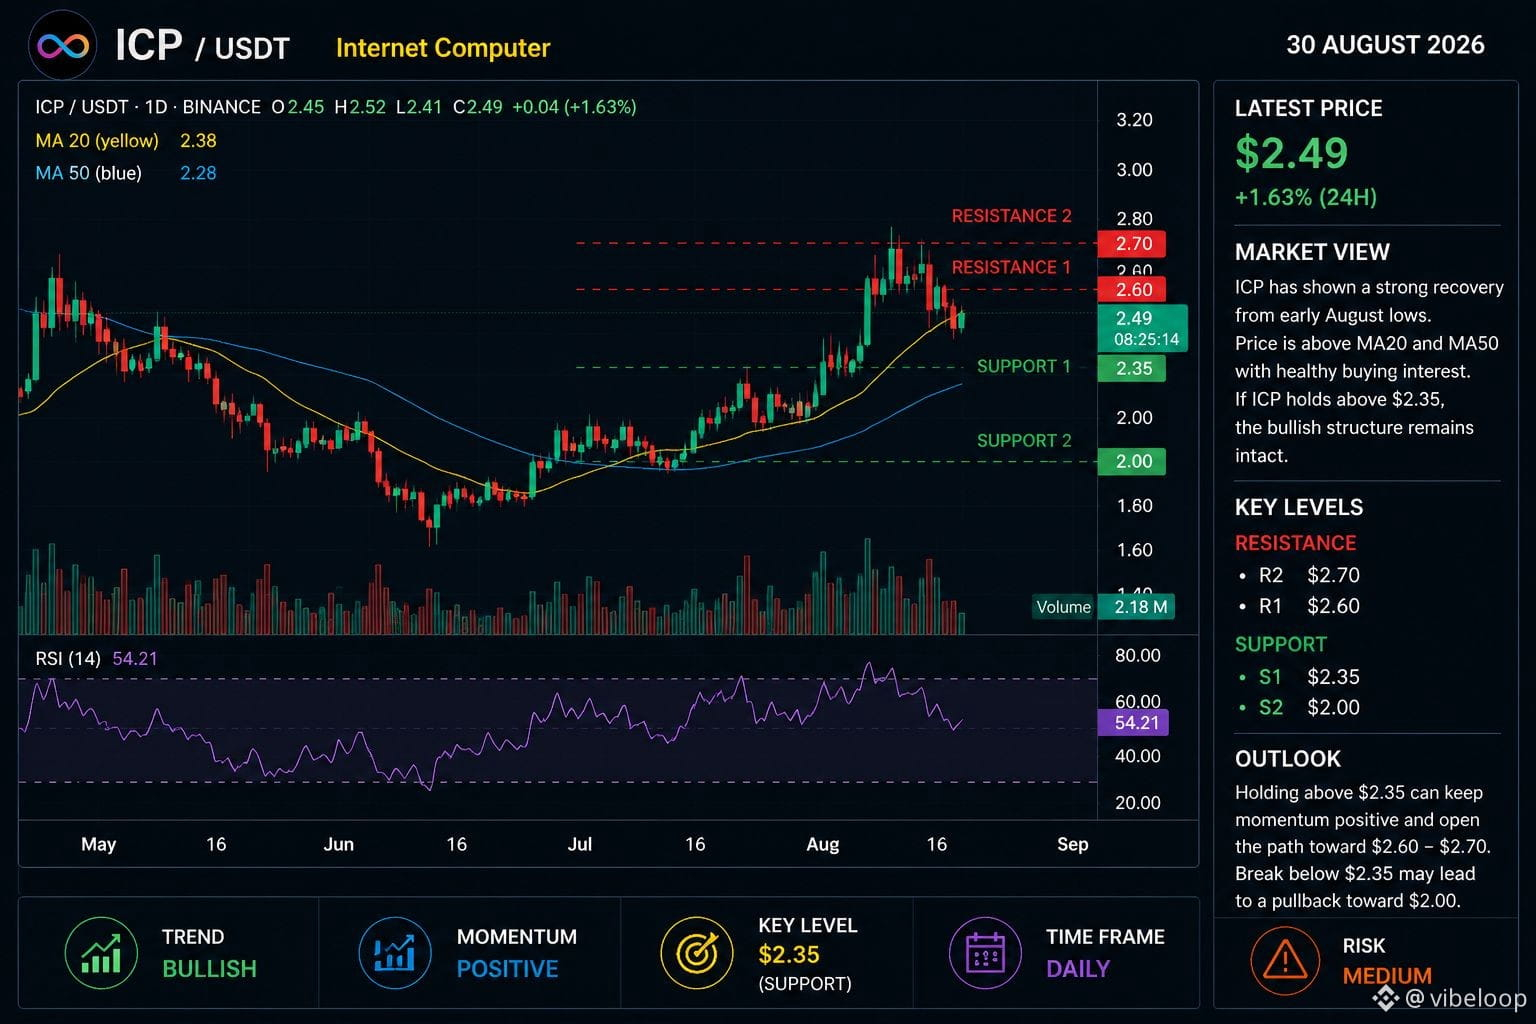Click the orange Risk warning triangle icon
The width and height of the screenshot is (1536, 1024).
[1285, 961]
